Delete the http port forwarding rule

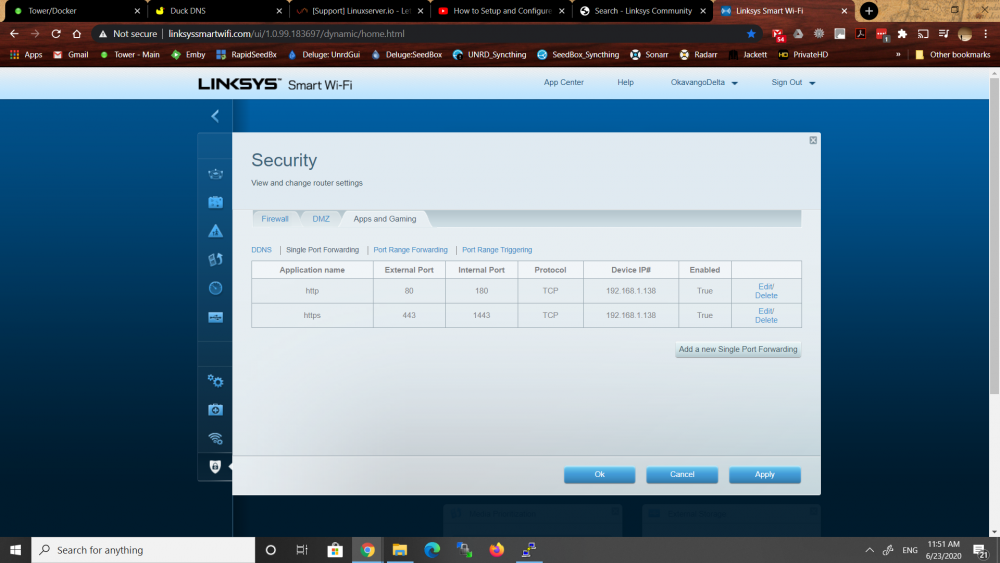click(766, 295)
